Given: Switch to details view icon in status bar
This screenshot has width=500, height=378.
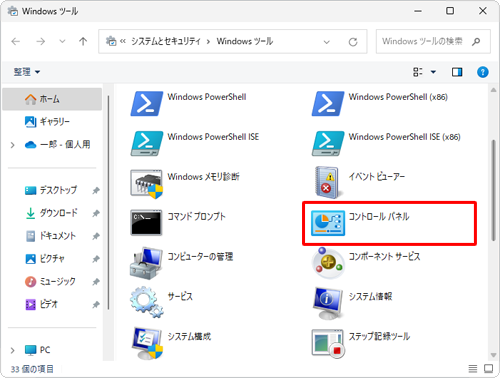Looking at the screenshot, I should pos(473,369).
